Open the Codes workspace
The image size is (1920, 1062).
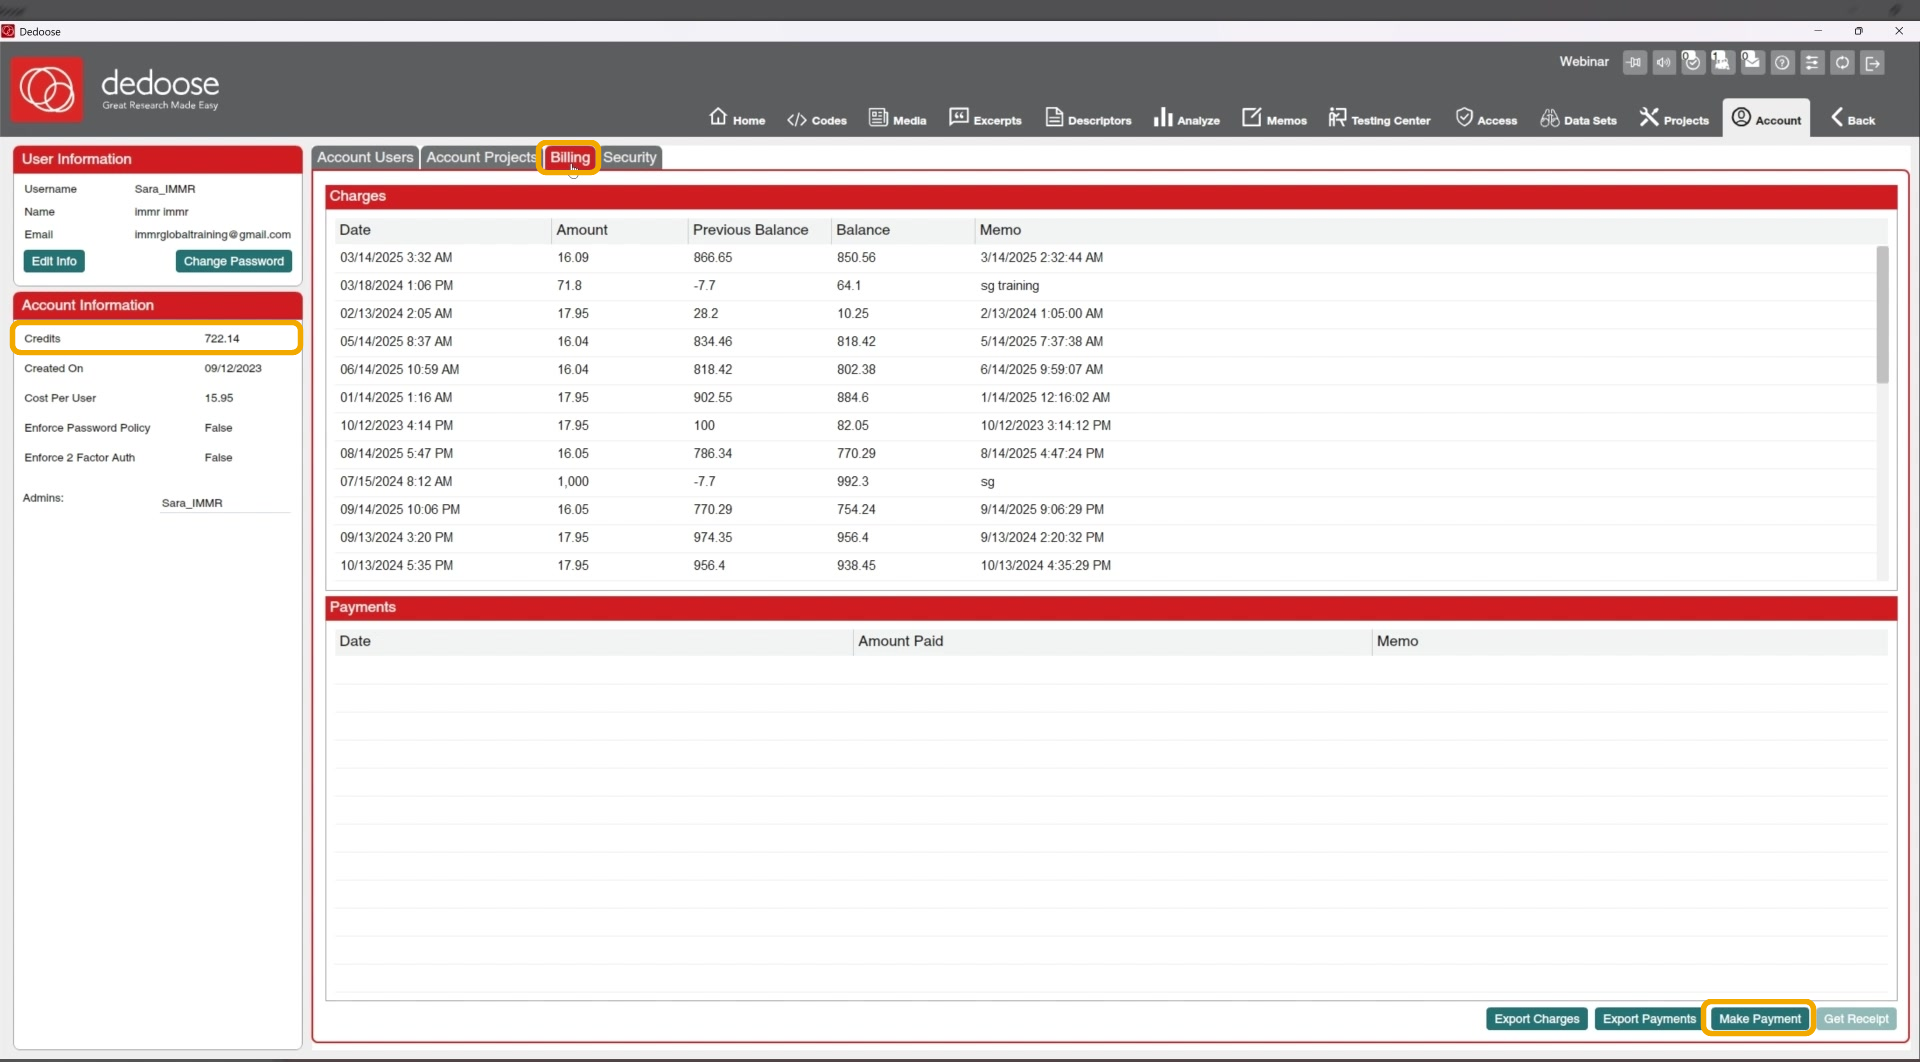[x=816, y=119]
